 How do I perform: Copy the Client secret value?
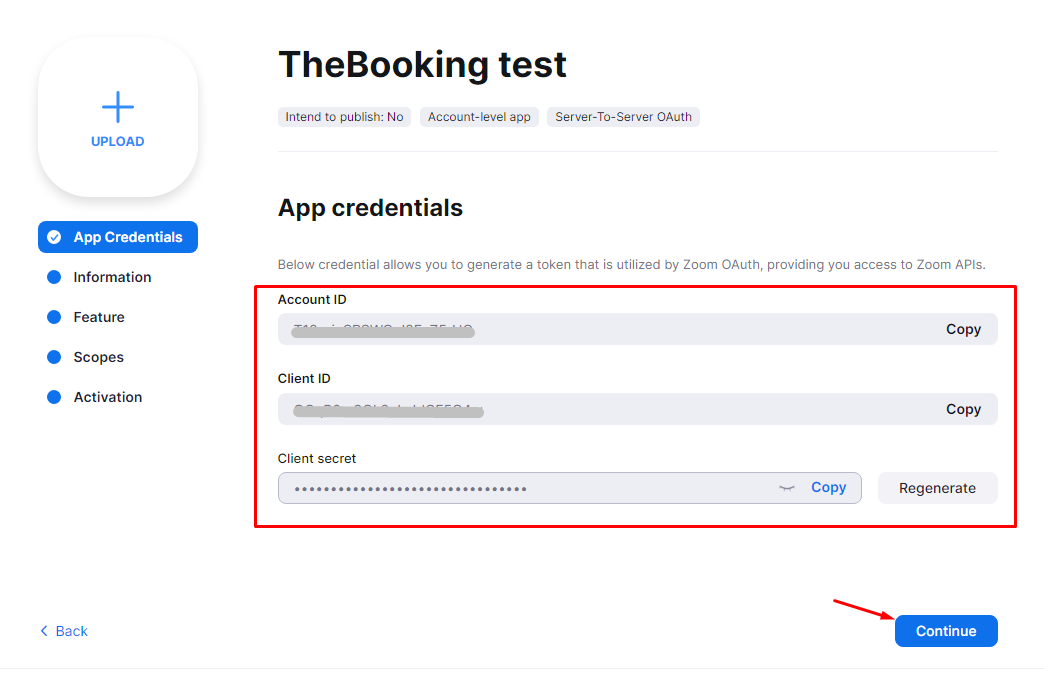[x=828, y=487]
